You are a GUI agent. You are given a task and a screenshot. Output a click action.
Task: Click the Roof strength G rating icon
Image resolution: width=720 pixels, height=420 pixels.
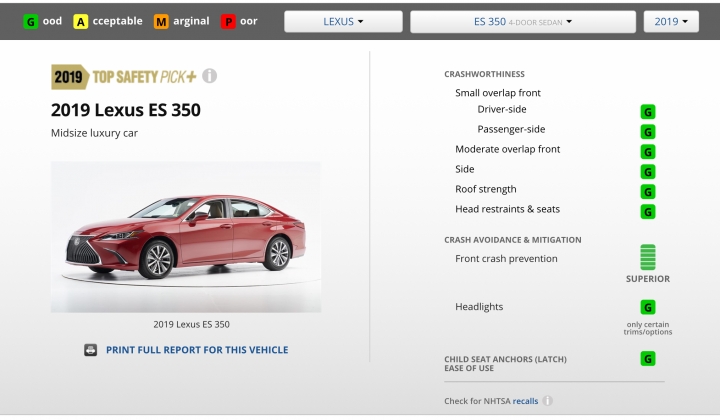[x=648, y=191]
